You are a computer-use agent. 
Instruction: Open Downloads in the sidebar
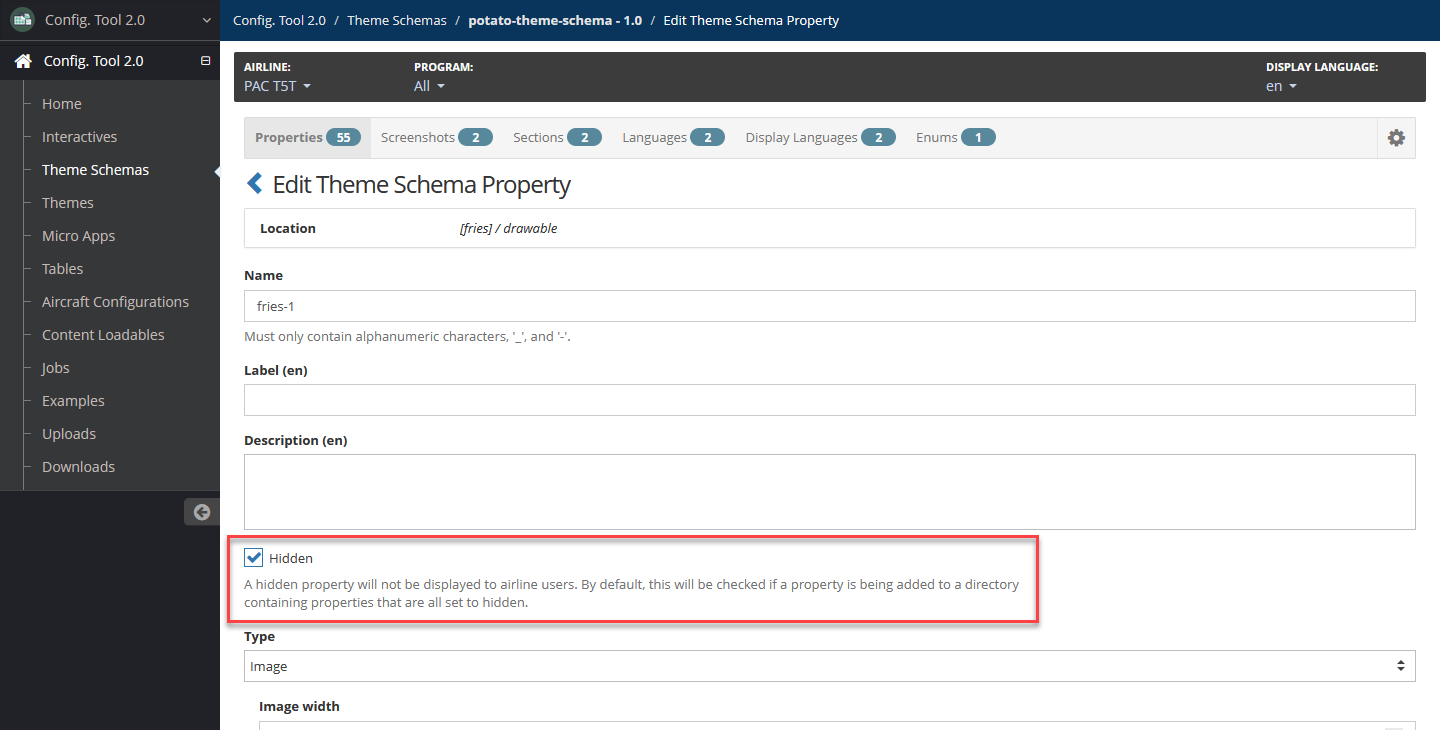pyautogui.click(x=78, y=467)
